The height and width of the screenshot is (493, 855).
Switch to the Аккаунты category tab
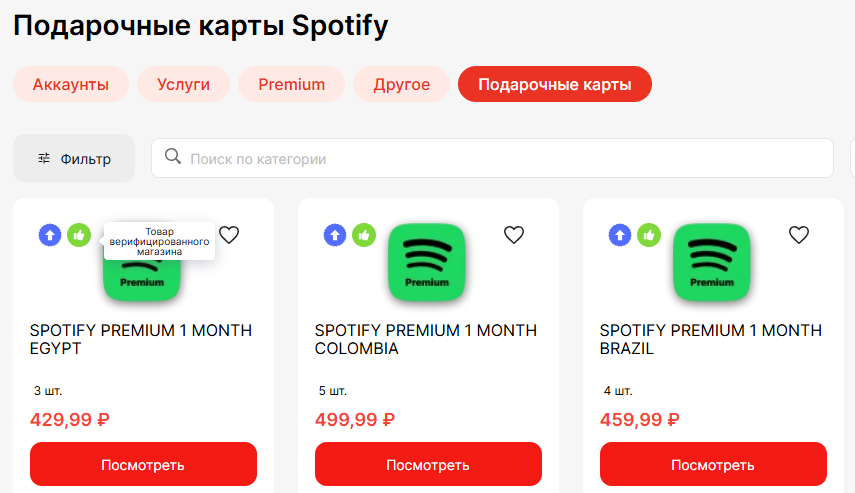click(71, 84)
